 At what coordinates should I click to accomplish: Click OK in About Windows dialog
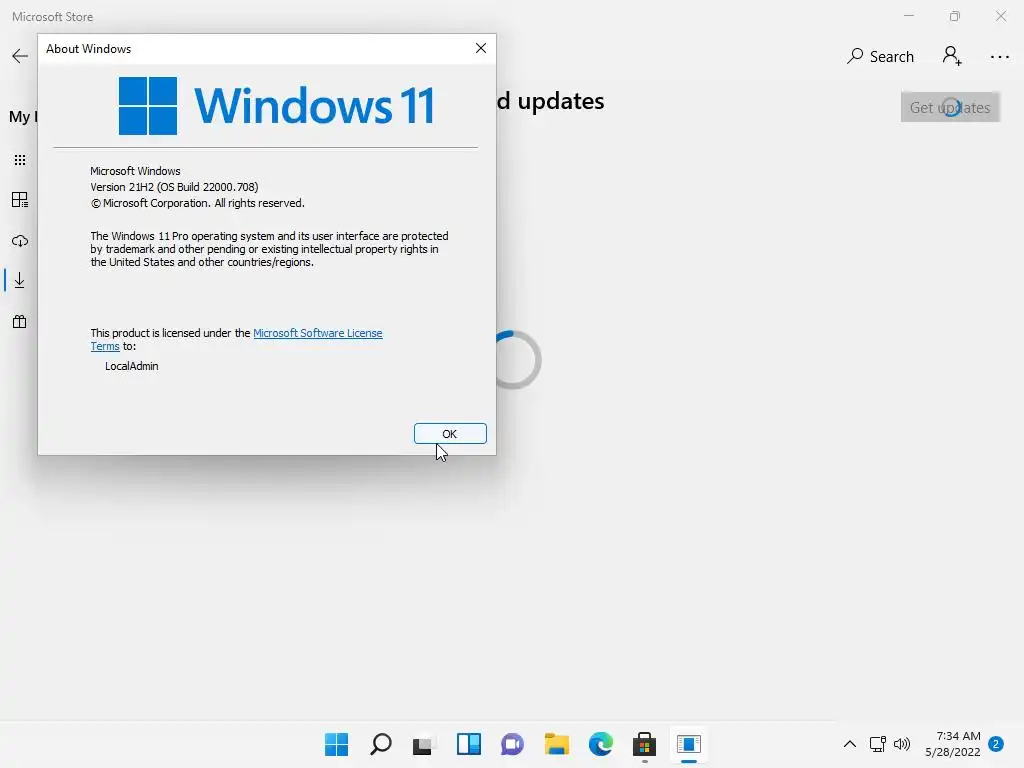tap(450, 434)
